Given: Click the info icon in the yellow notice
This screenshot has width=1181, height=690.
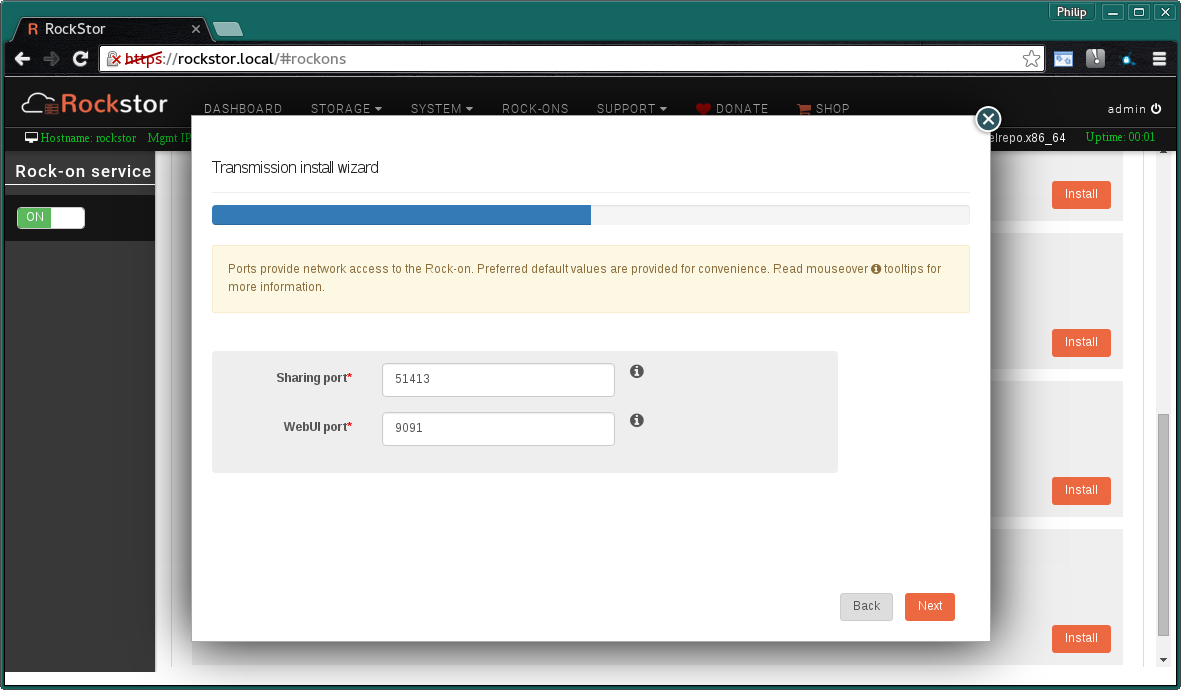Looking at the screenshot, I should click(x=876, y=269).
